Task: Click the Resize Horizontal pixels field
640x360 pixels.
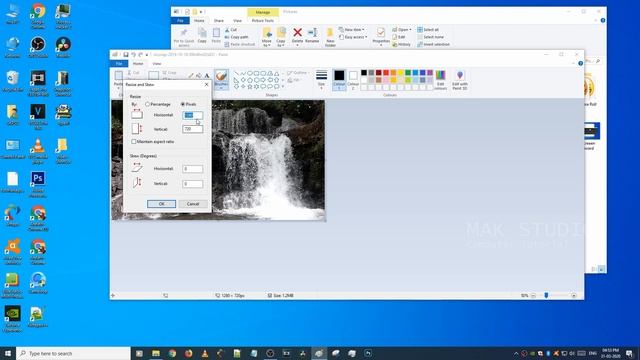Action: (x=192, y=115)
